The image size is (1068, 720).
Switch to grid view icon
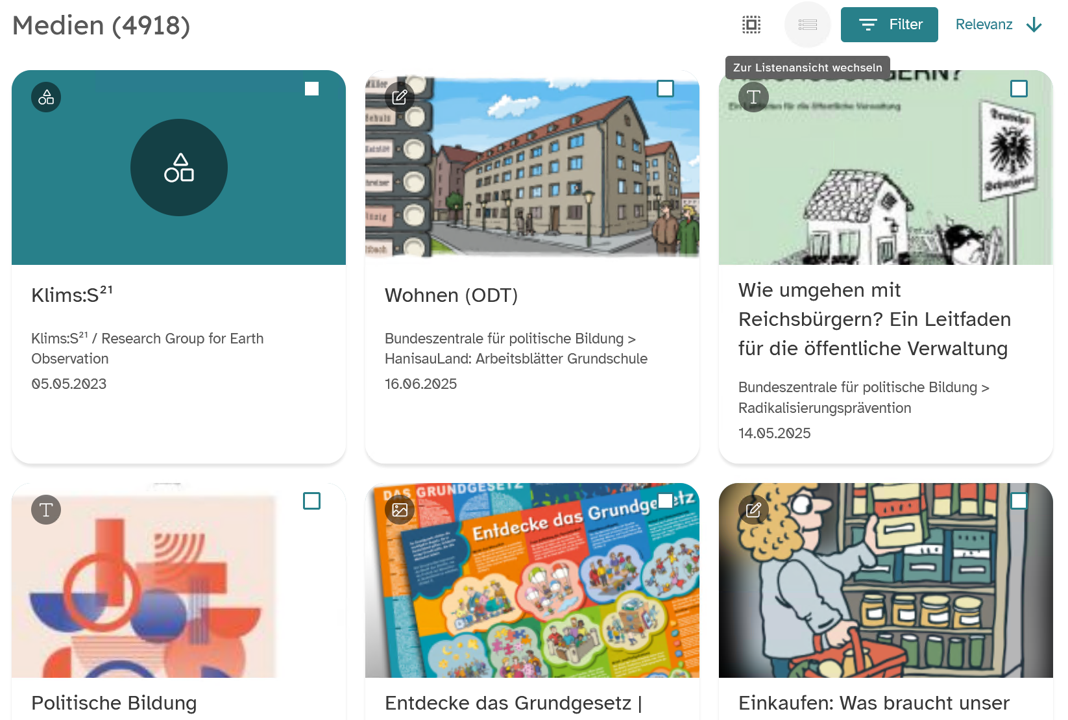point(751,25)
